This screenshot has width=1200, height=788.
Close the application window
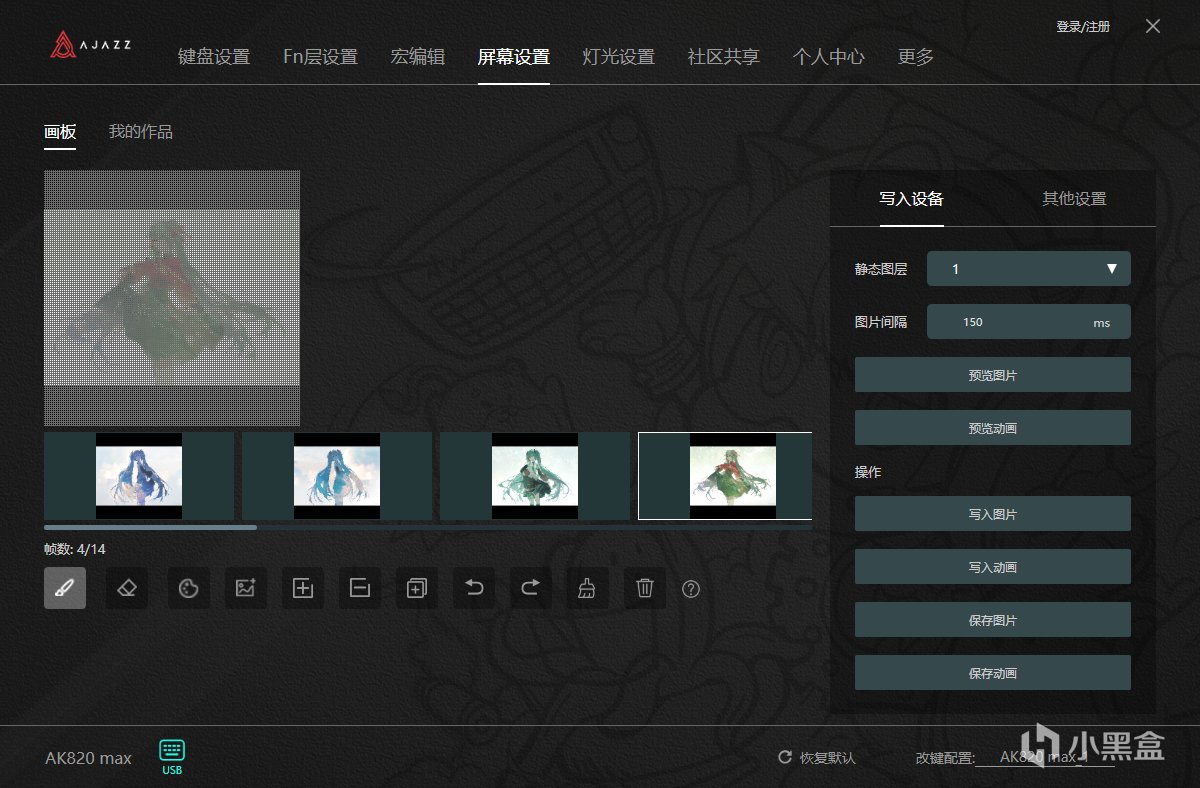(x=1153, y=26)
